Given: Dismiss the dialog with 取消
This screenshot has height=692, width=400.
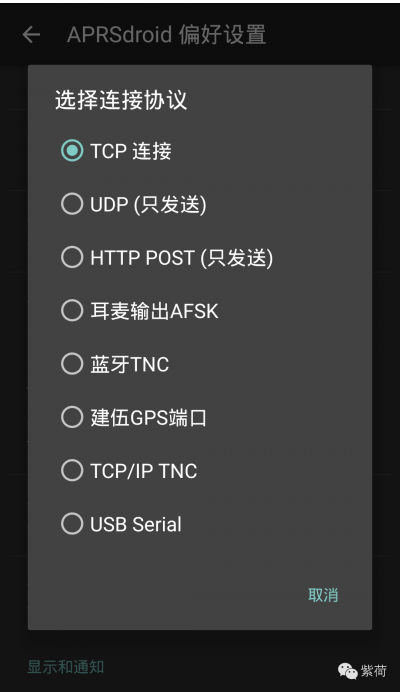Looking at the screenshot, I should tap(323, 595).
